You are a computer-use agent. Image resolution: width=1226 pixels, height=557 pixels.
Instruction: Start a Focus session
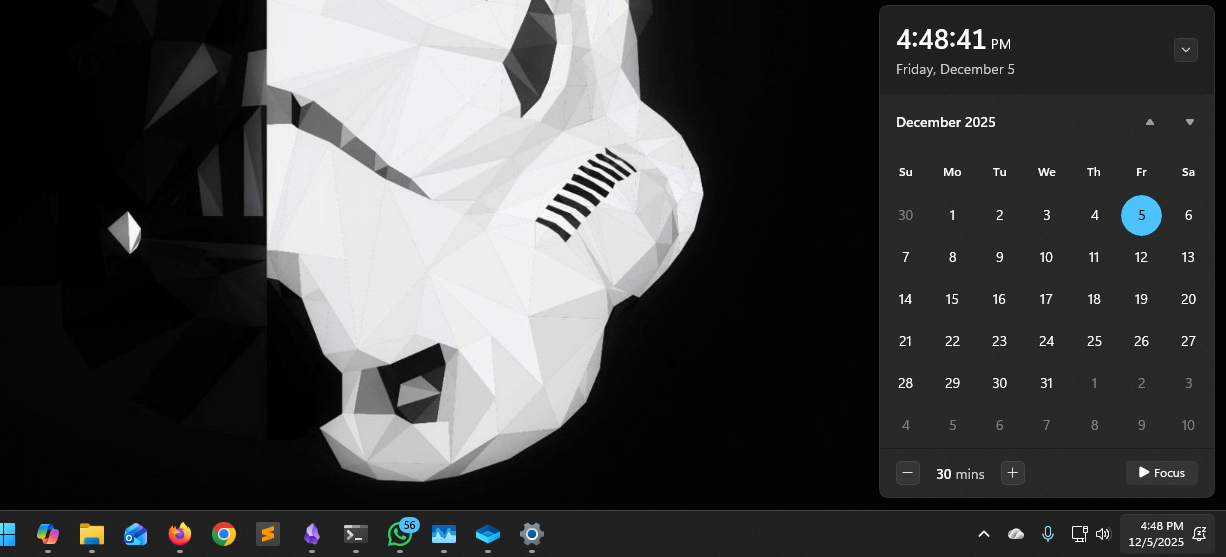[1161, 473]
